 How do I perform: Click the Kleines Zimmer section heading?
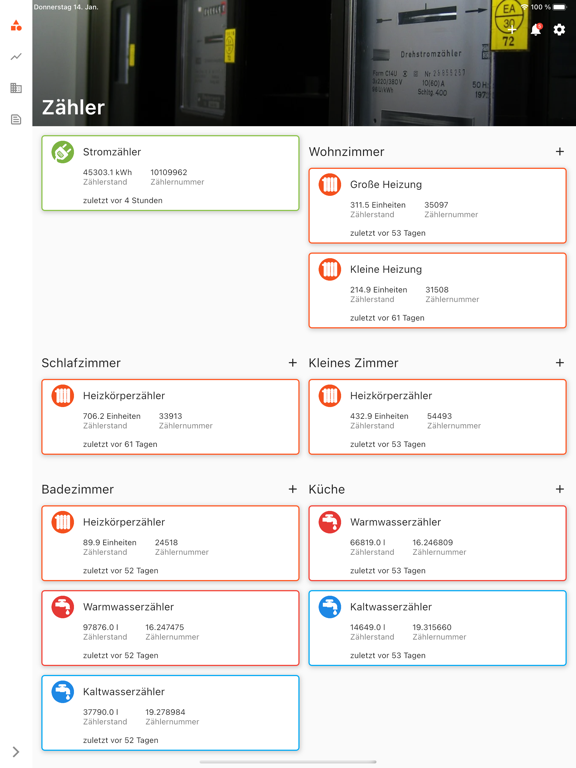[353, 363]
